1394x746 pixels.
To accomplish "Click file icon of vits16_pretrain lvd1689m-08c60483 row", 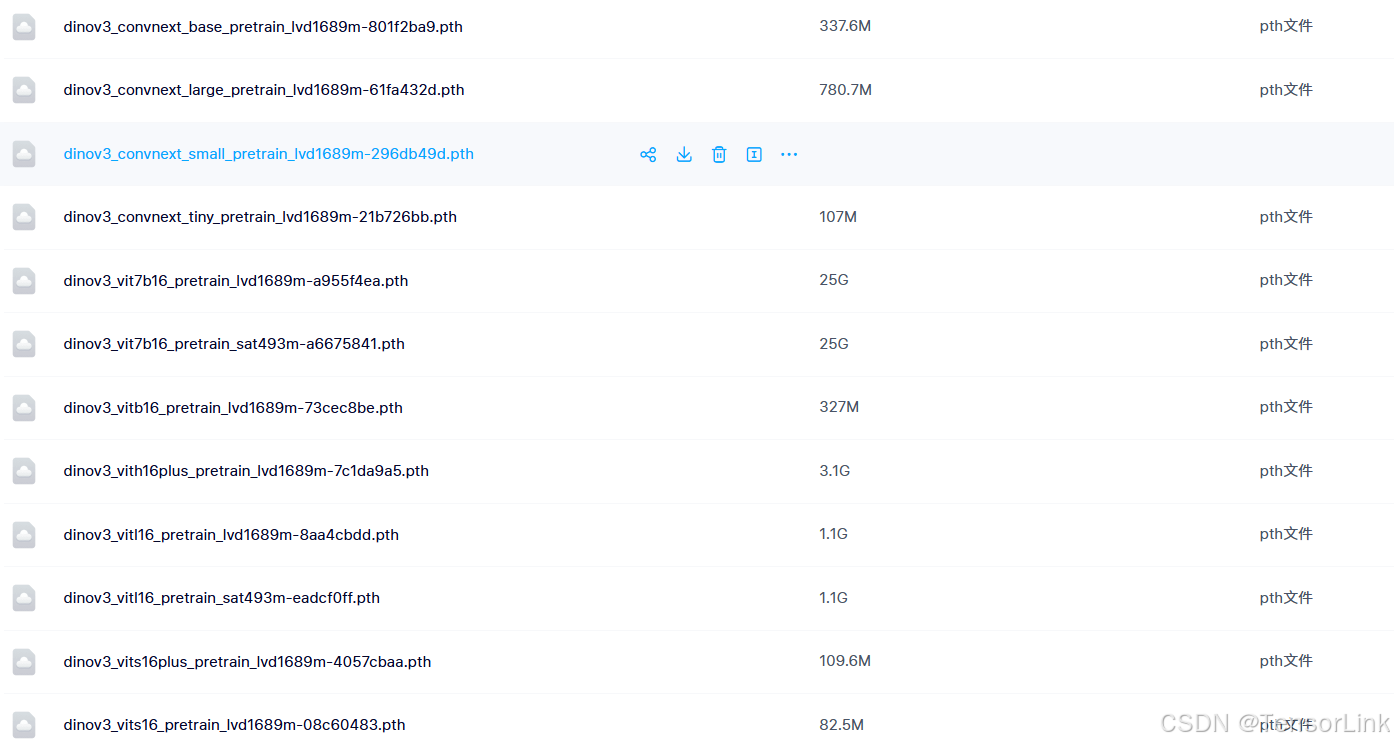I will point(24,725).
